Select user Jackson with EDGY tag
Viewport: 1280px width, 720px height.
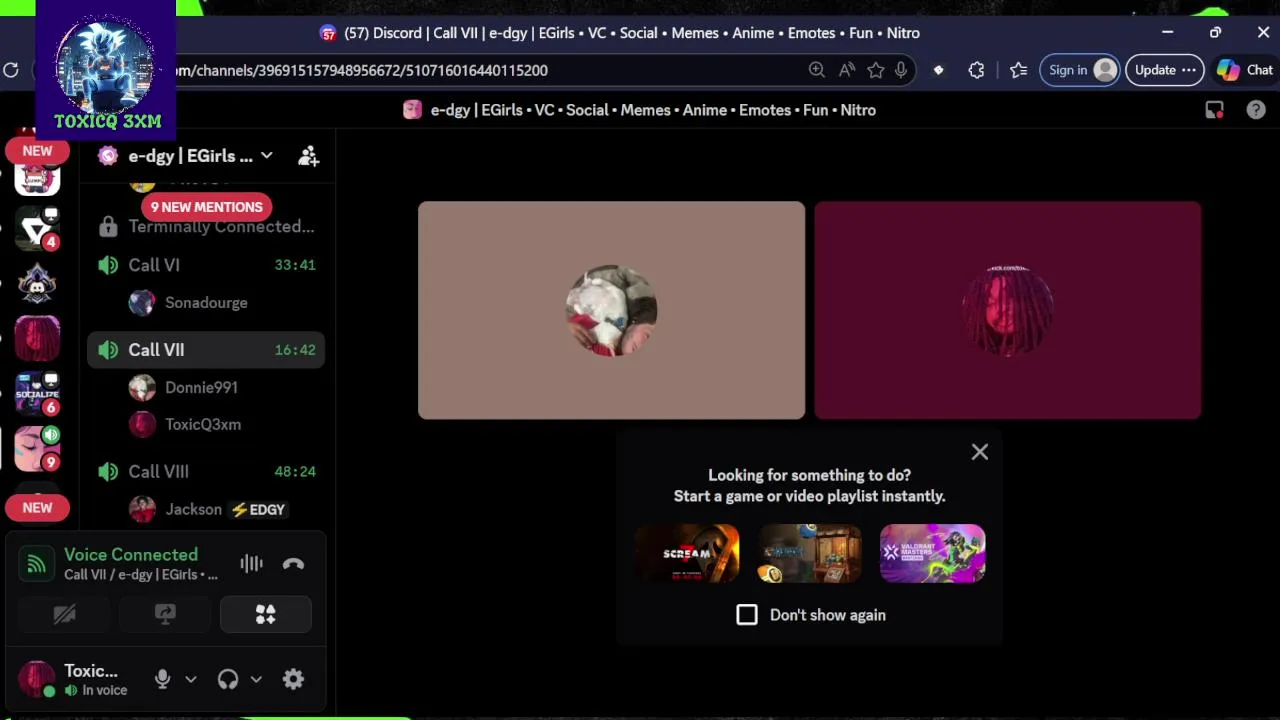click(206, 509)
